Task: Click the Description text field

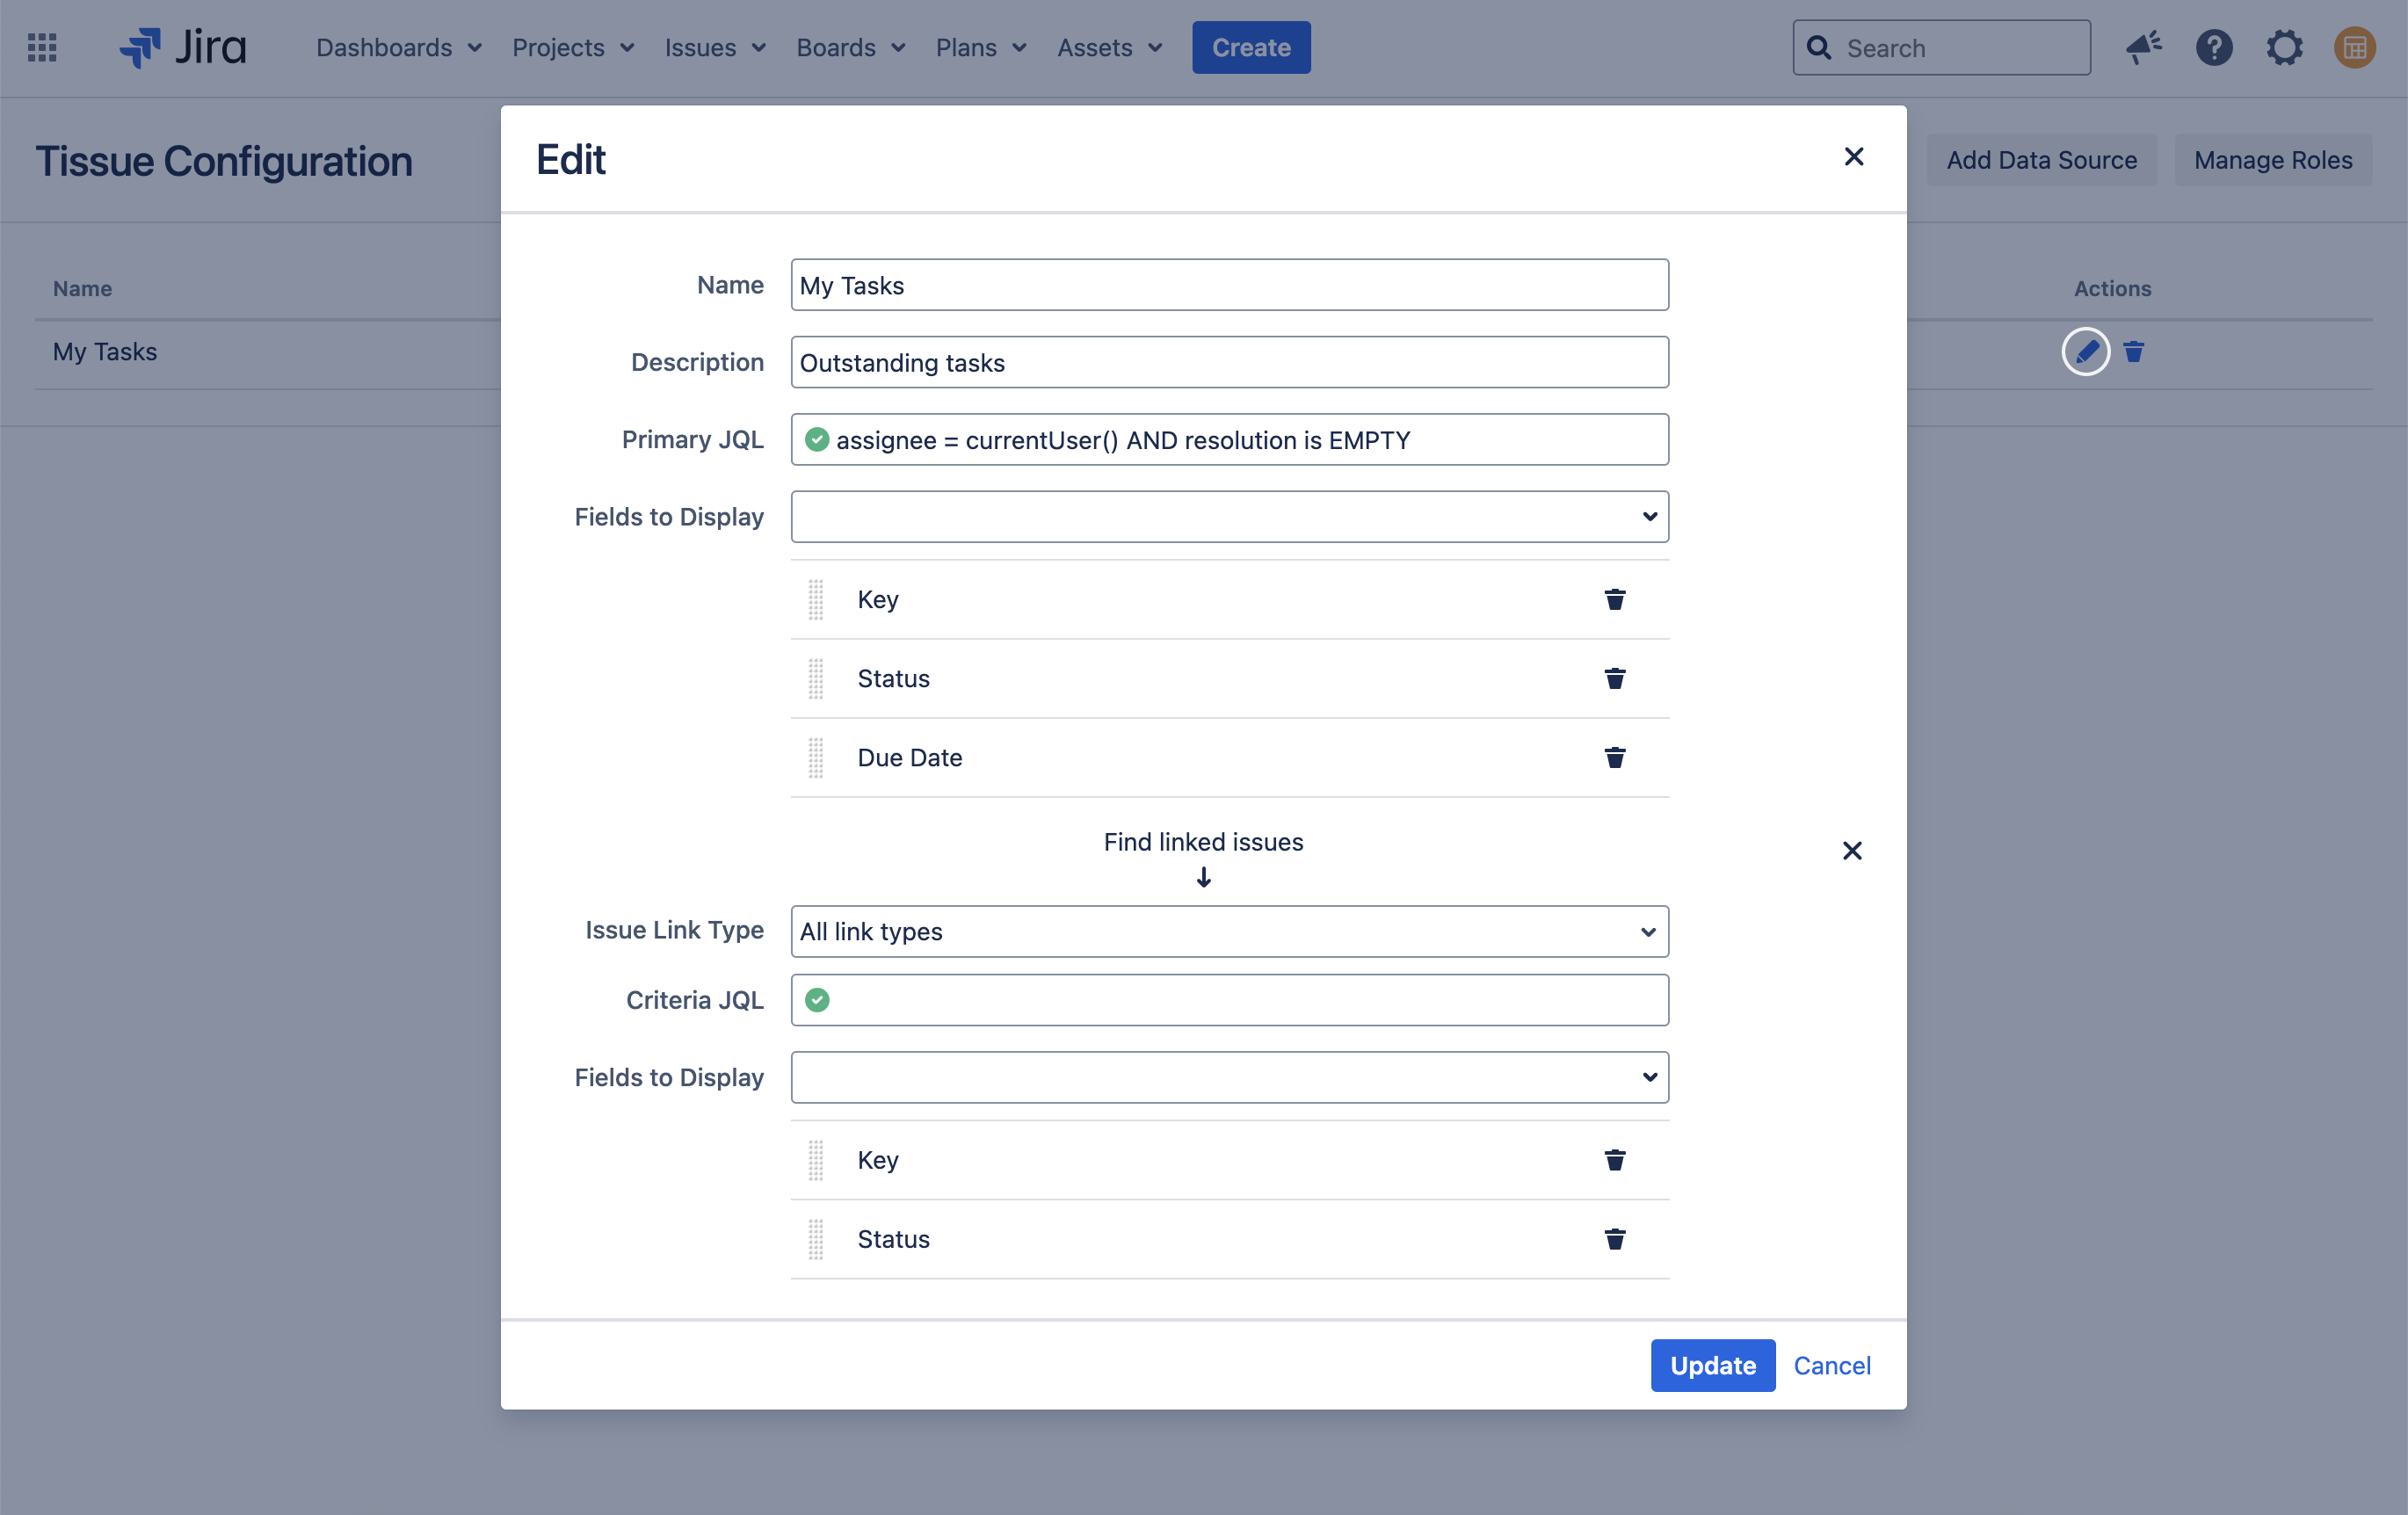Action: tap(1229, 362)
